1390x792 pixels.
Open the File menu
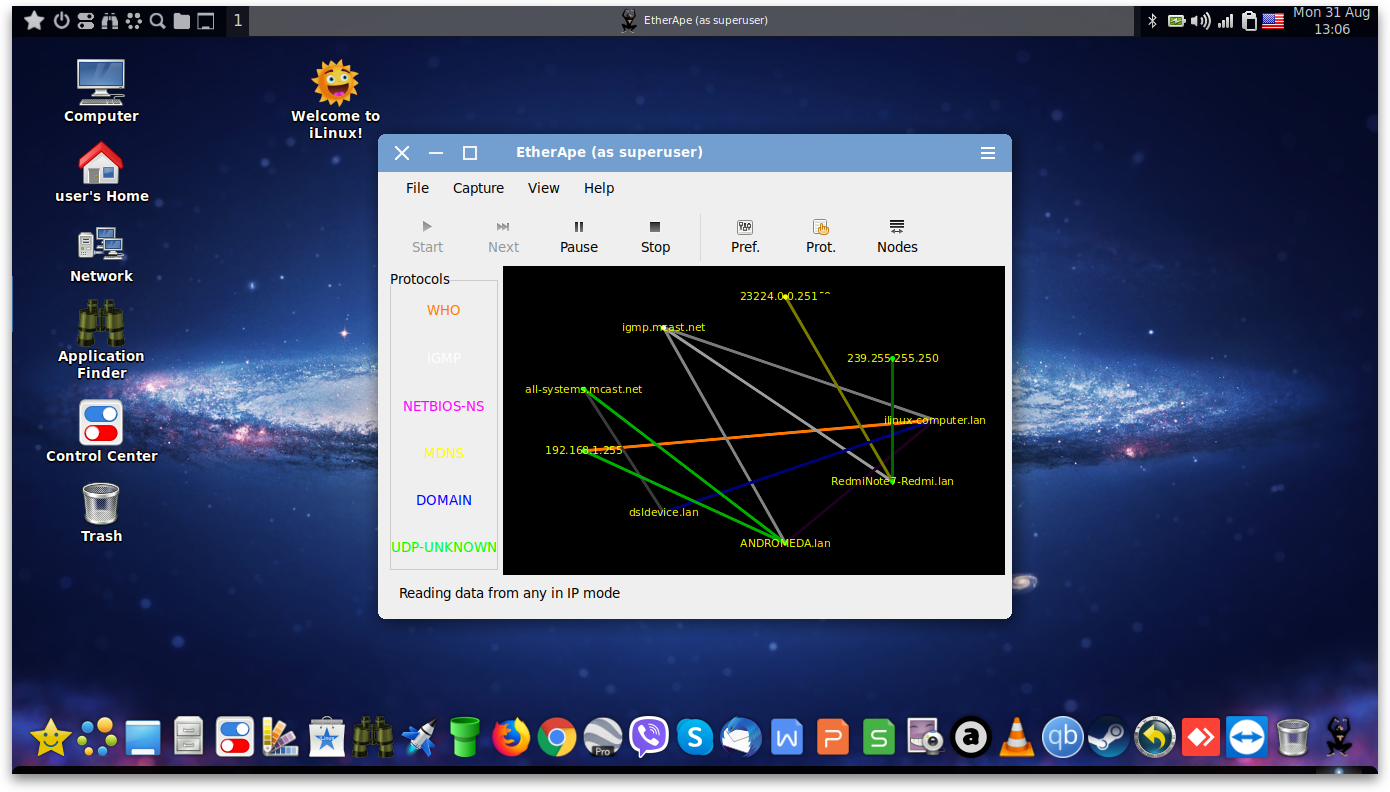(x=417, y=188)
